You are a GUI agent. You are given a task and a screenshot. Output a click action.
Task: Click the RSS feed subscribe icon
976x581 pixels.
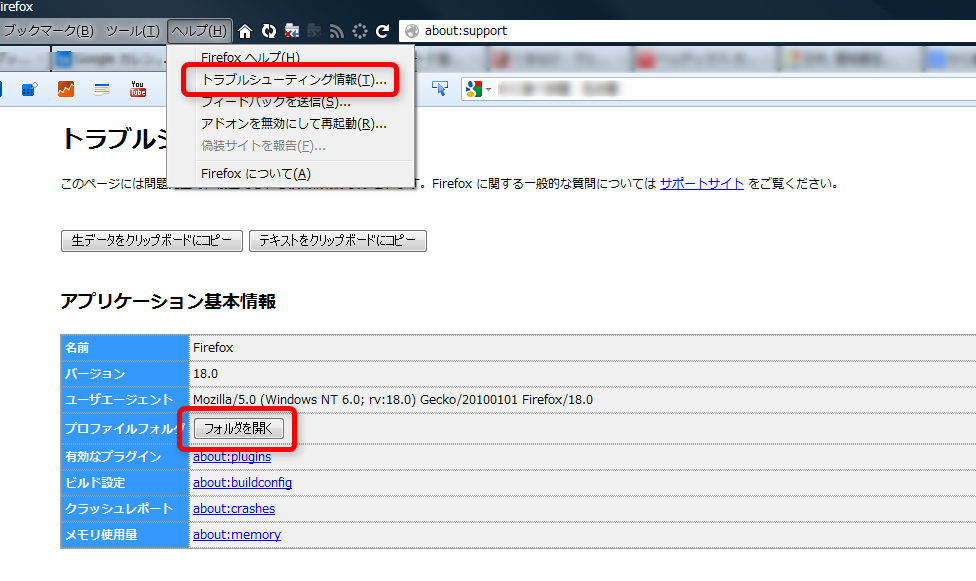point(337,31)
